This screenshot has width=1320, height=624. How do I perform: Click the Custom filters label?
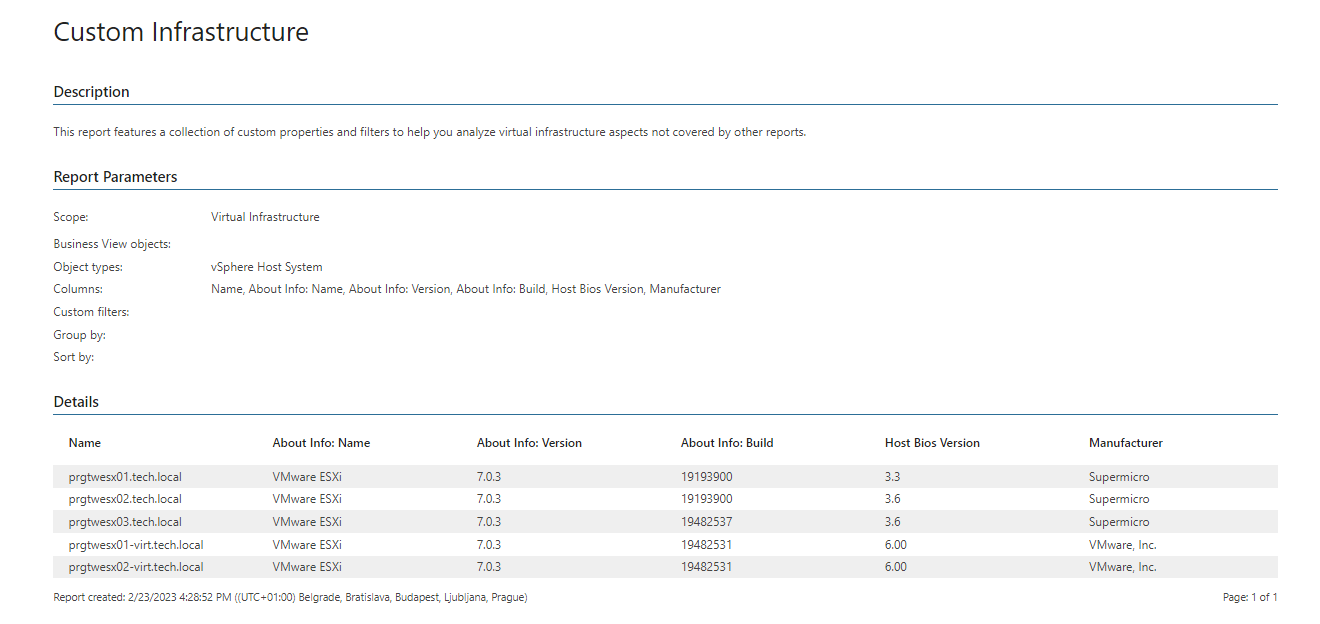[x=91, y=312]
